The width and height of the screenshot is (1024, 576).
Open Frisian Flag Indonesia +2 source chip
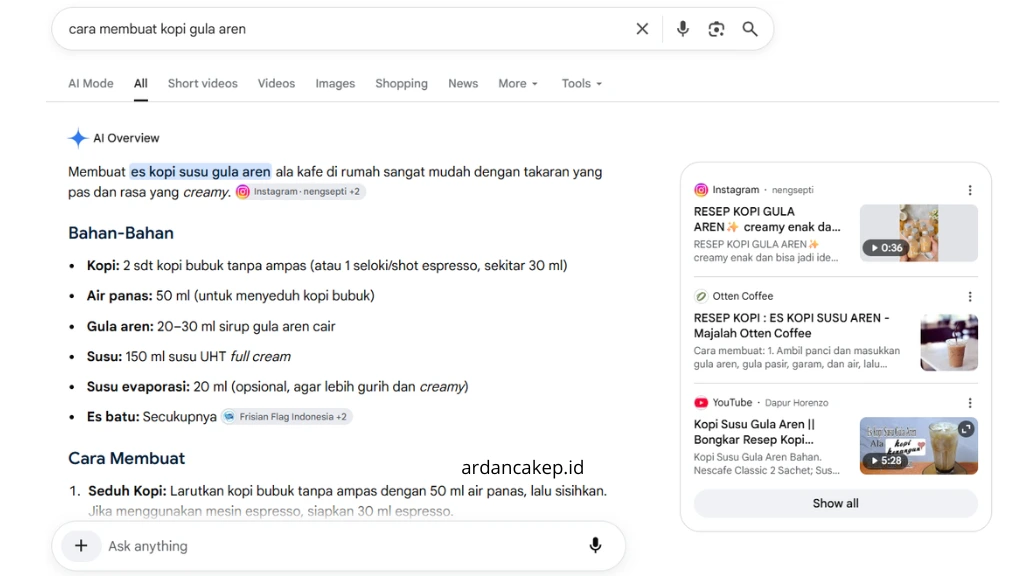[286, 417]
